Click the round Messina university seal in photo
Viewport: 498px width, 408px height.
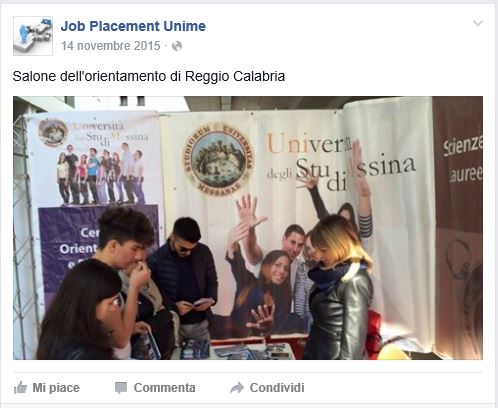(x=218, y=159)
